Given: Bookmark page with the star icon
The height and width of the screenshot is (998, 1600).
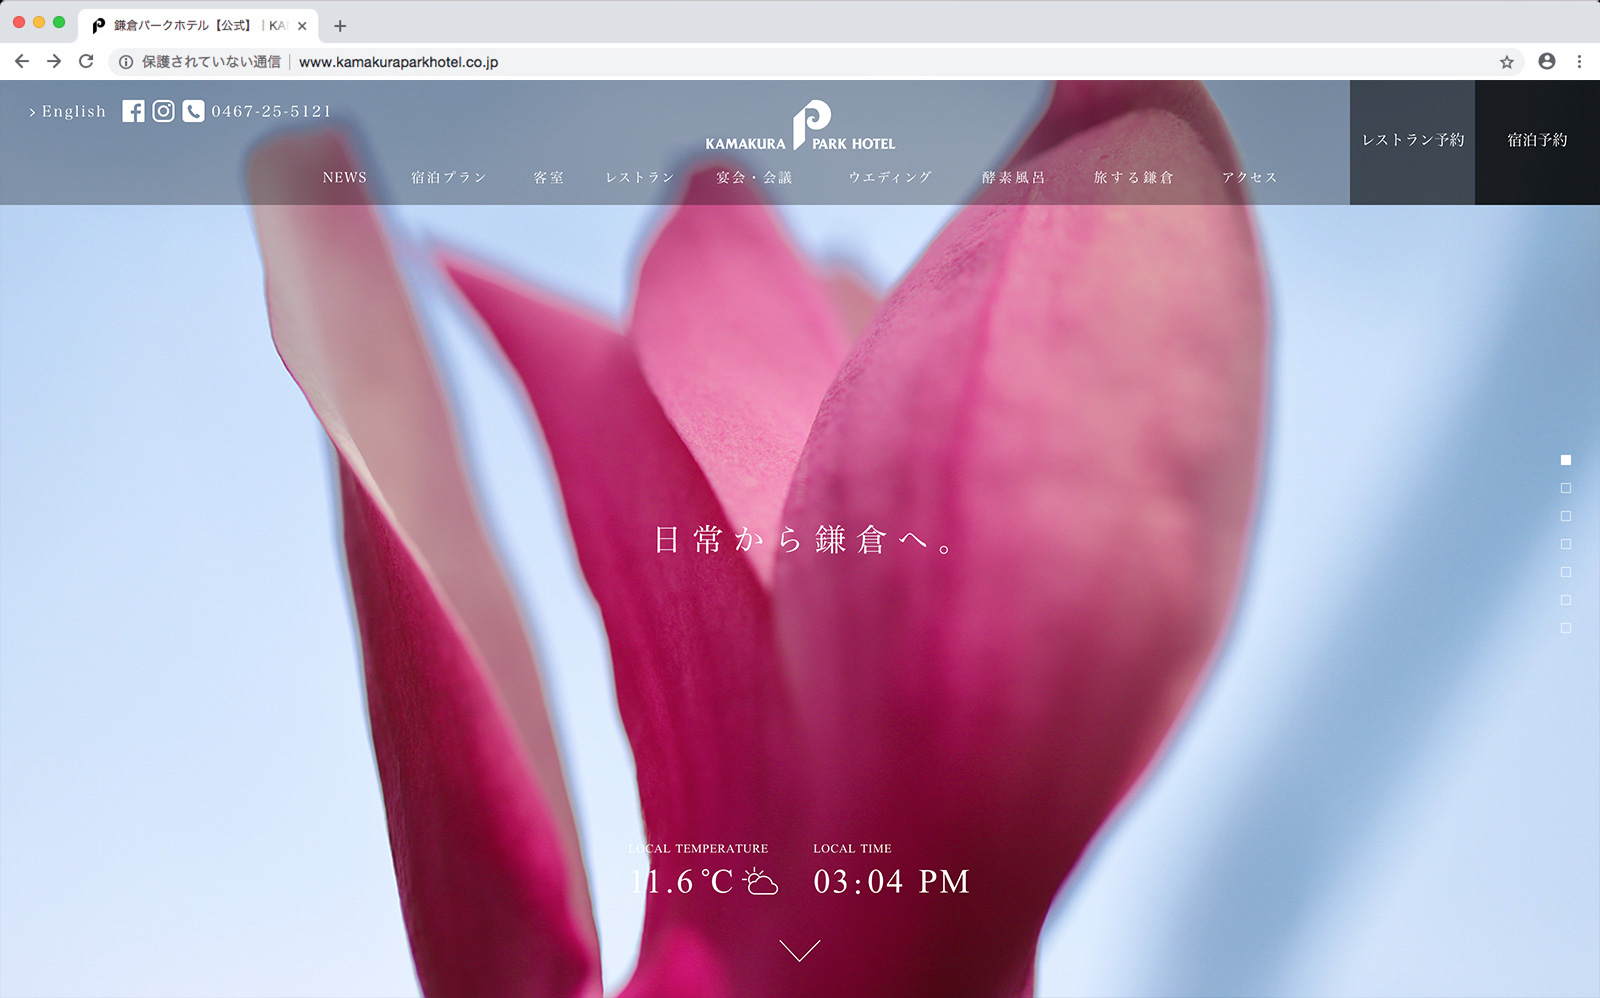Looking at the screenshot, I should (x=1506, y=62).
